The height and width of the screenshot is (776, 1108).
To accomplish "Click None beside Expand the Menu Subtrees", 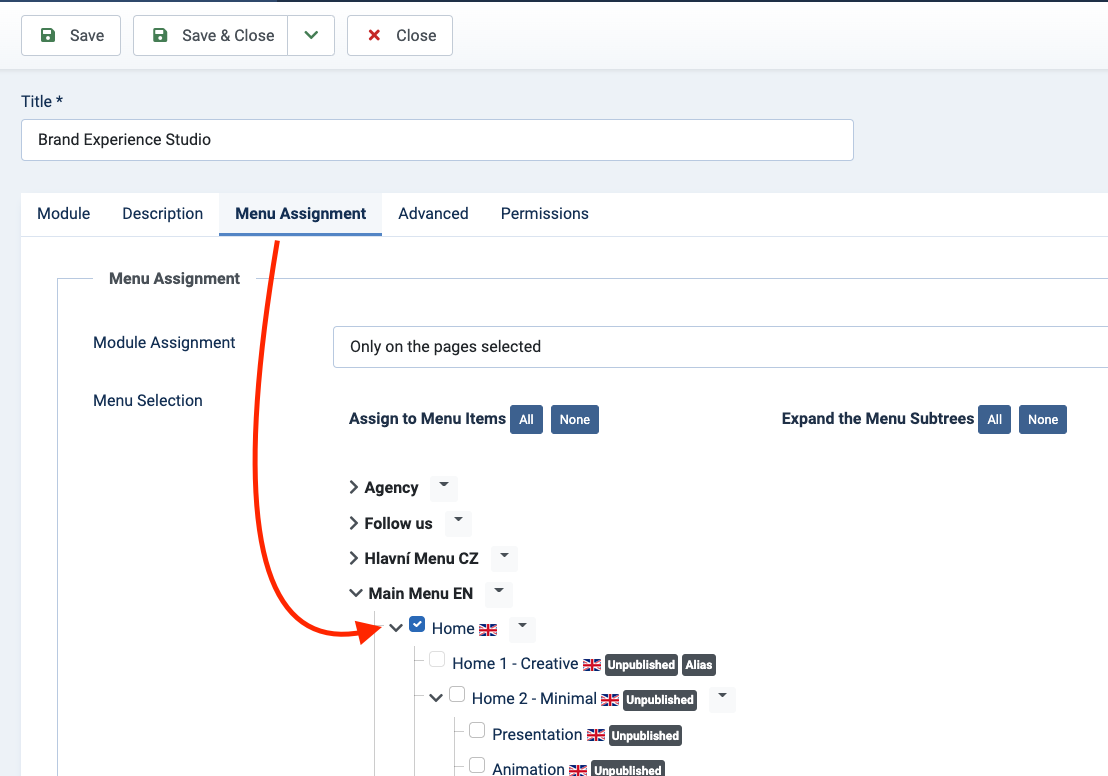I will (1043, 420).
